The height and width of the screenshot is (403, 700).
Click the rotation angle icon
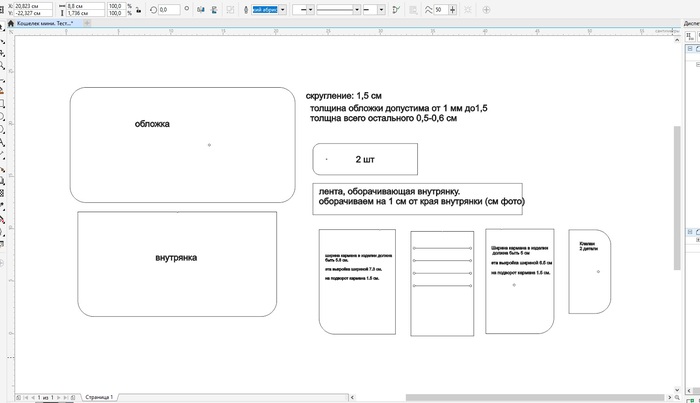pos(154,9)
